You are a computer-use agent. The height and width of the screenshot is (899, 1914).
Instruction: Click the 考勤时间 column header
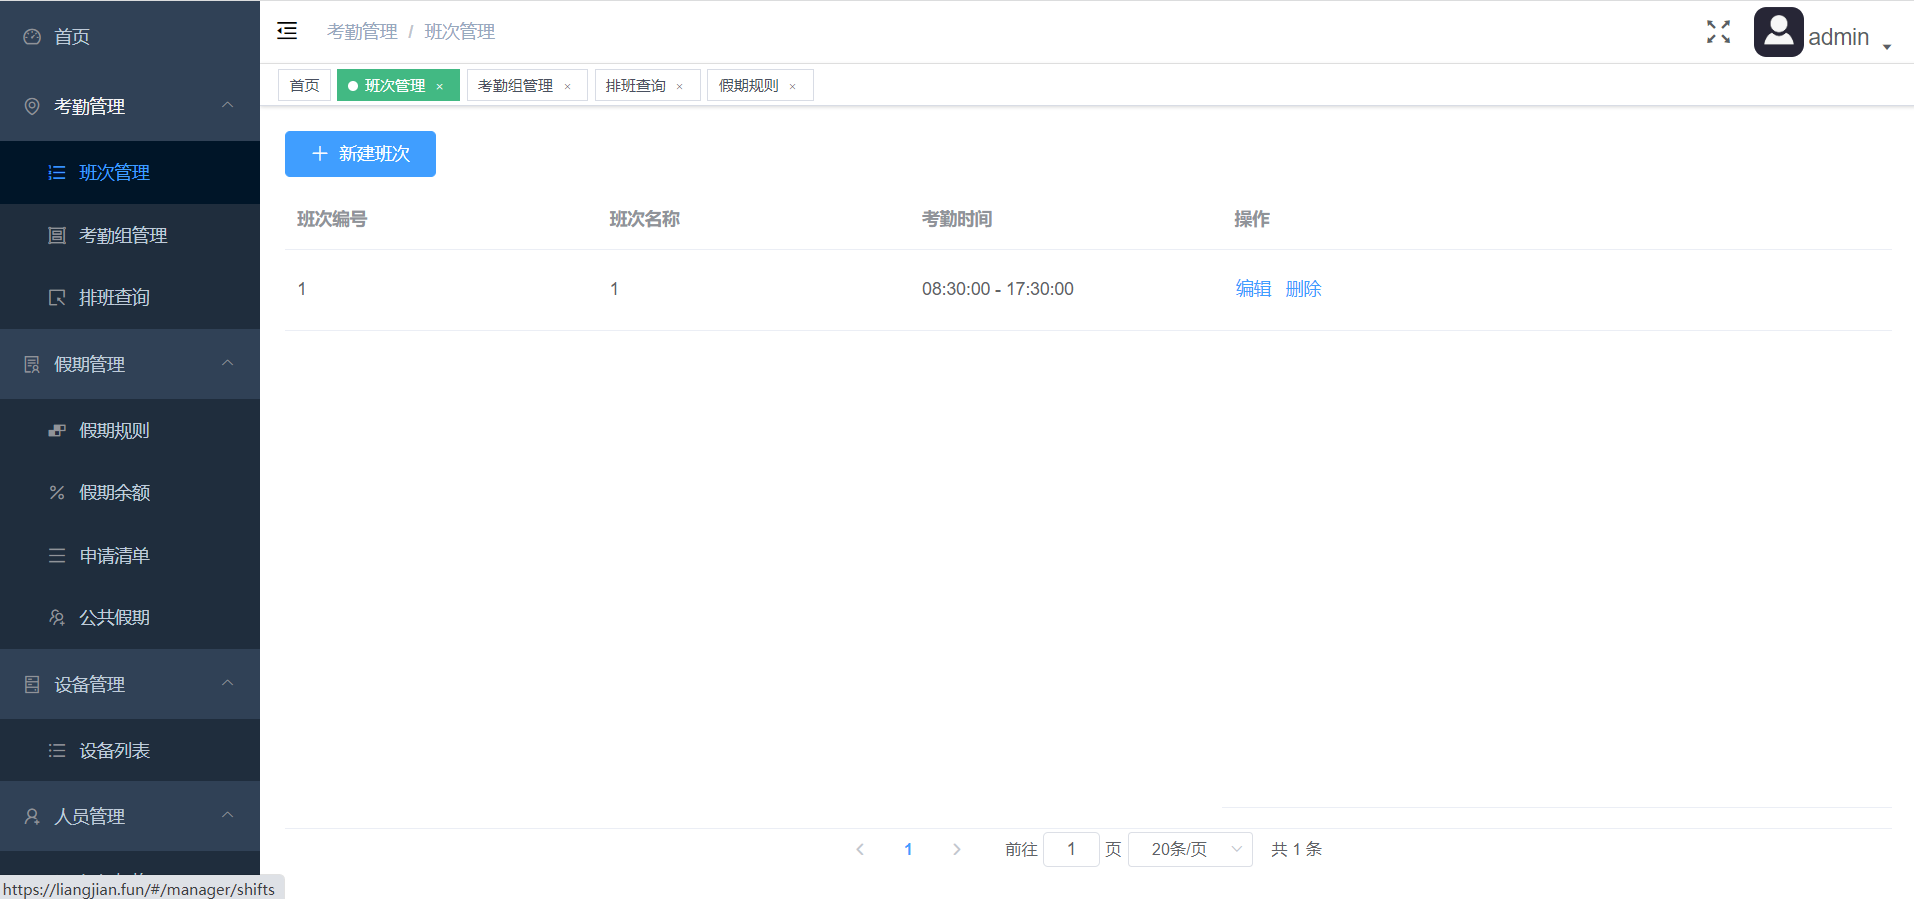957,219
